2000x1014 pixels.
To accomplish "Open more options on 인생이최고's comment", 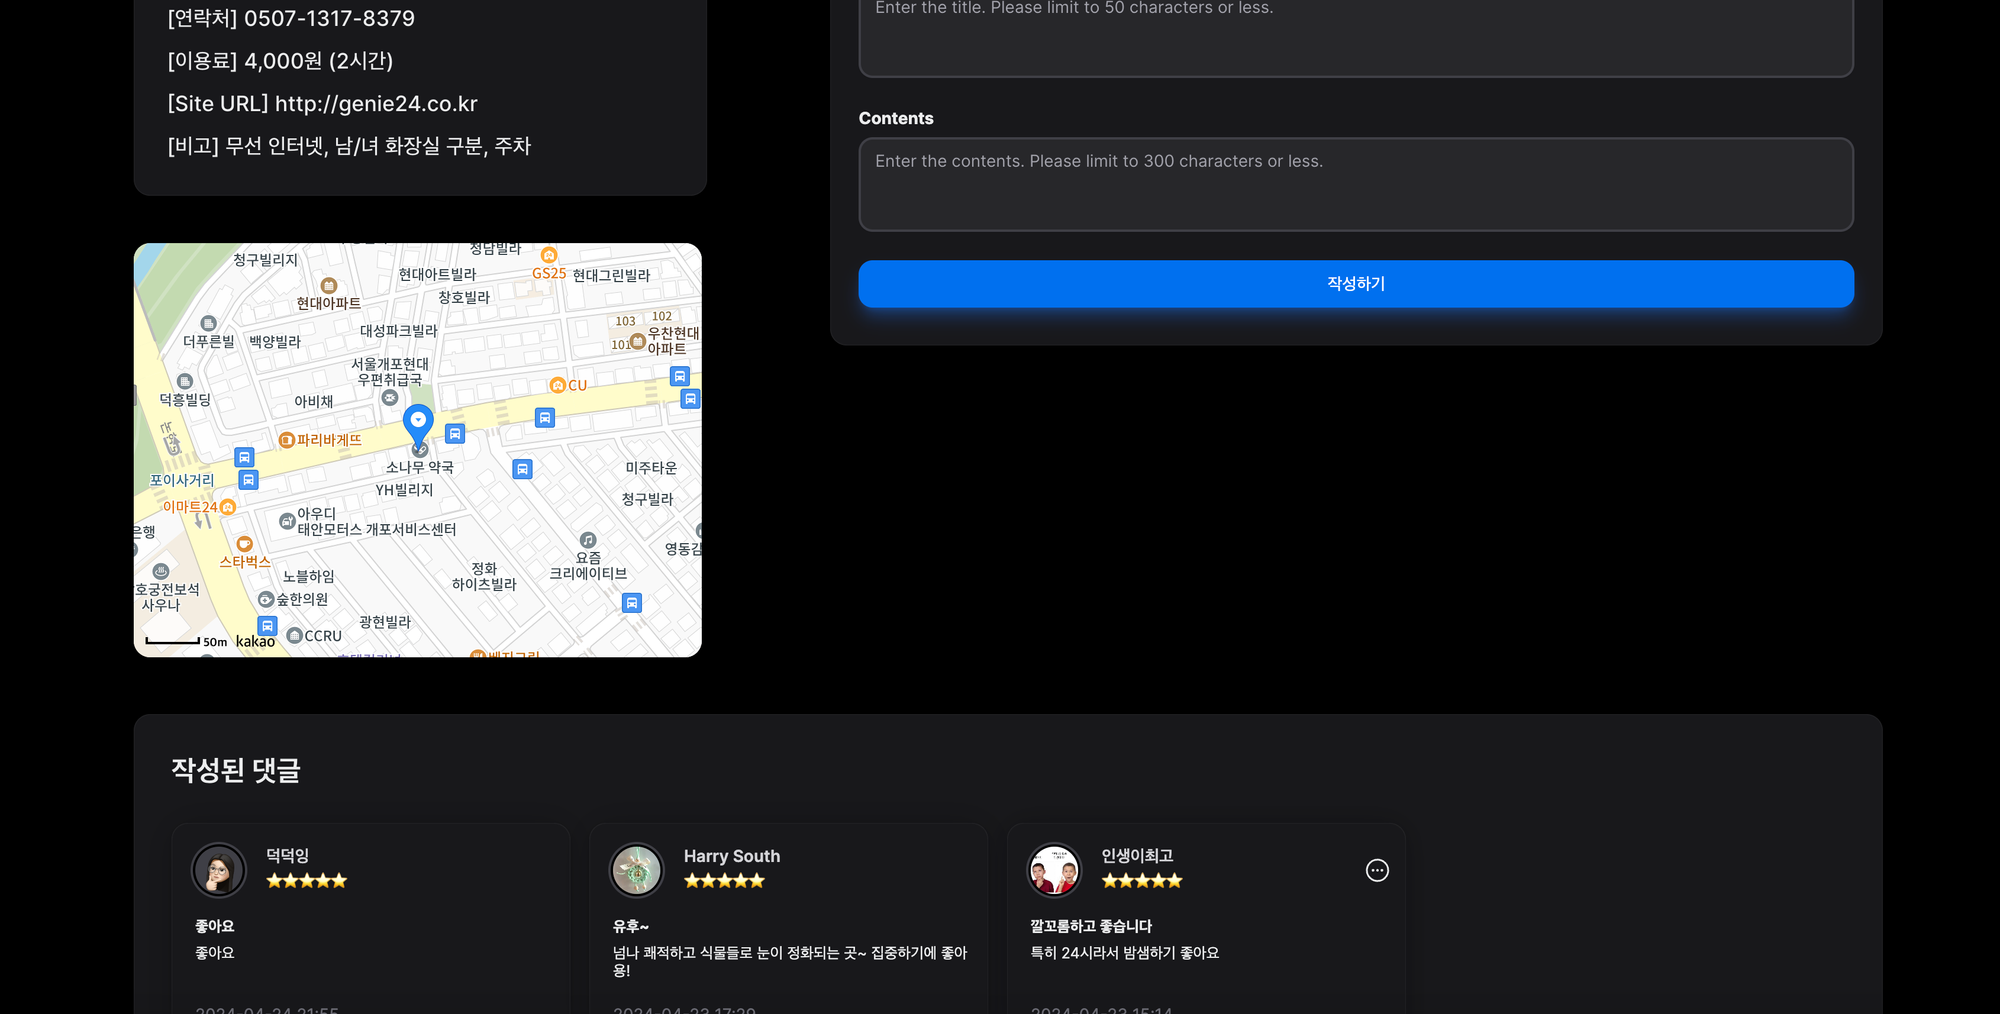I will point(1377,870).
